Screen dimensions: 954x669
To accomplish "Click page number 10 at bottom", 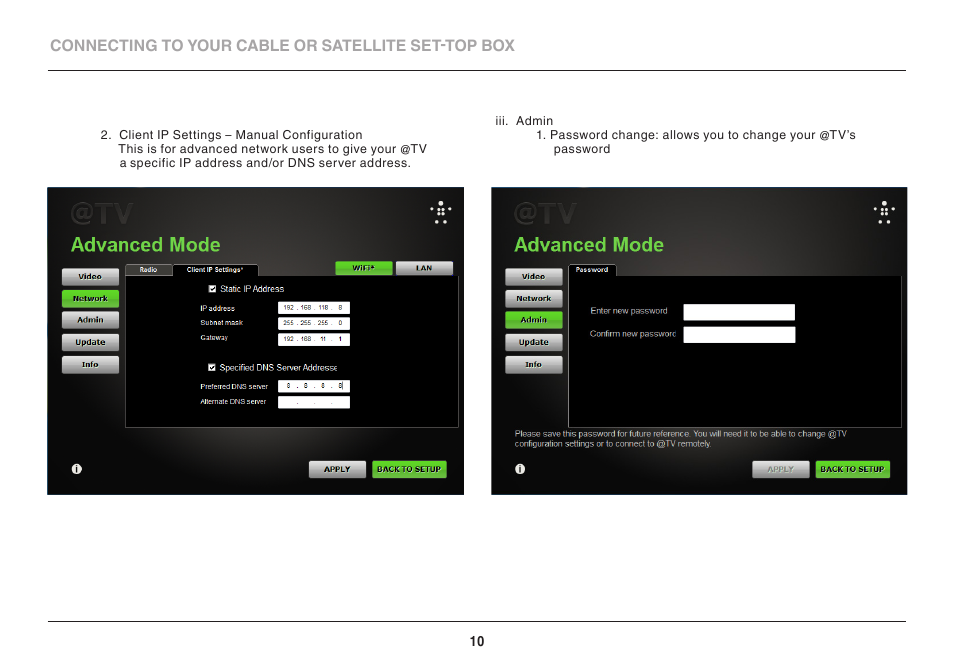I will (x=477, y=642).
